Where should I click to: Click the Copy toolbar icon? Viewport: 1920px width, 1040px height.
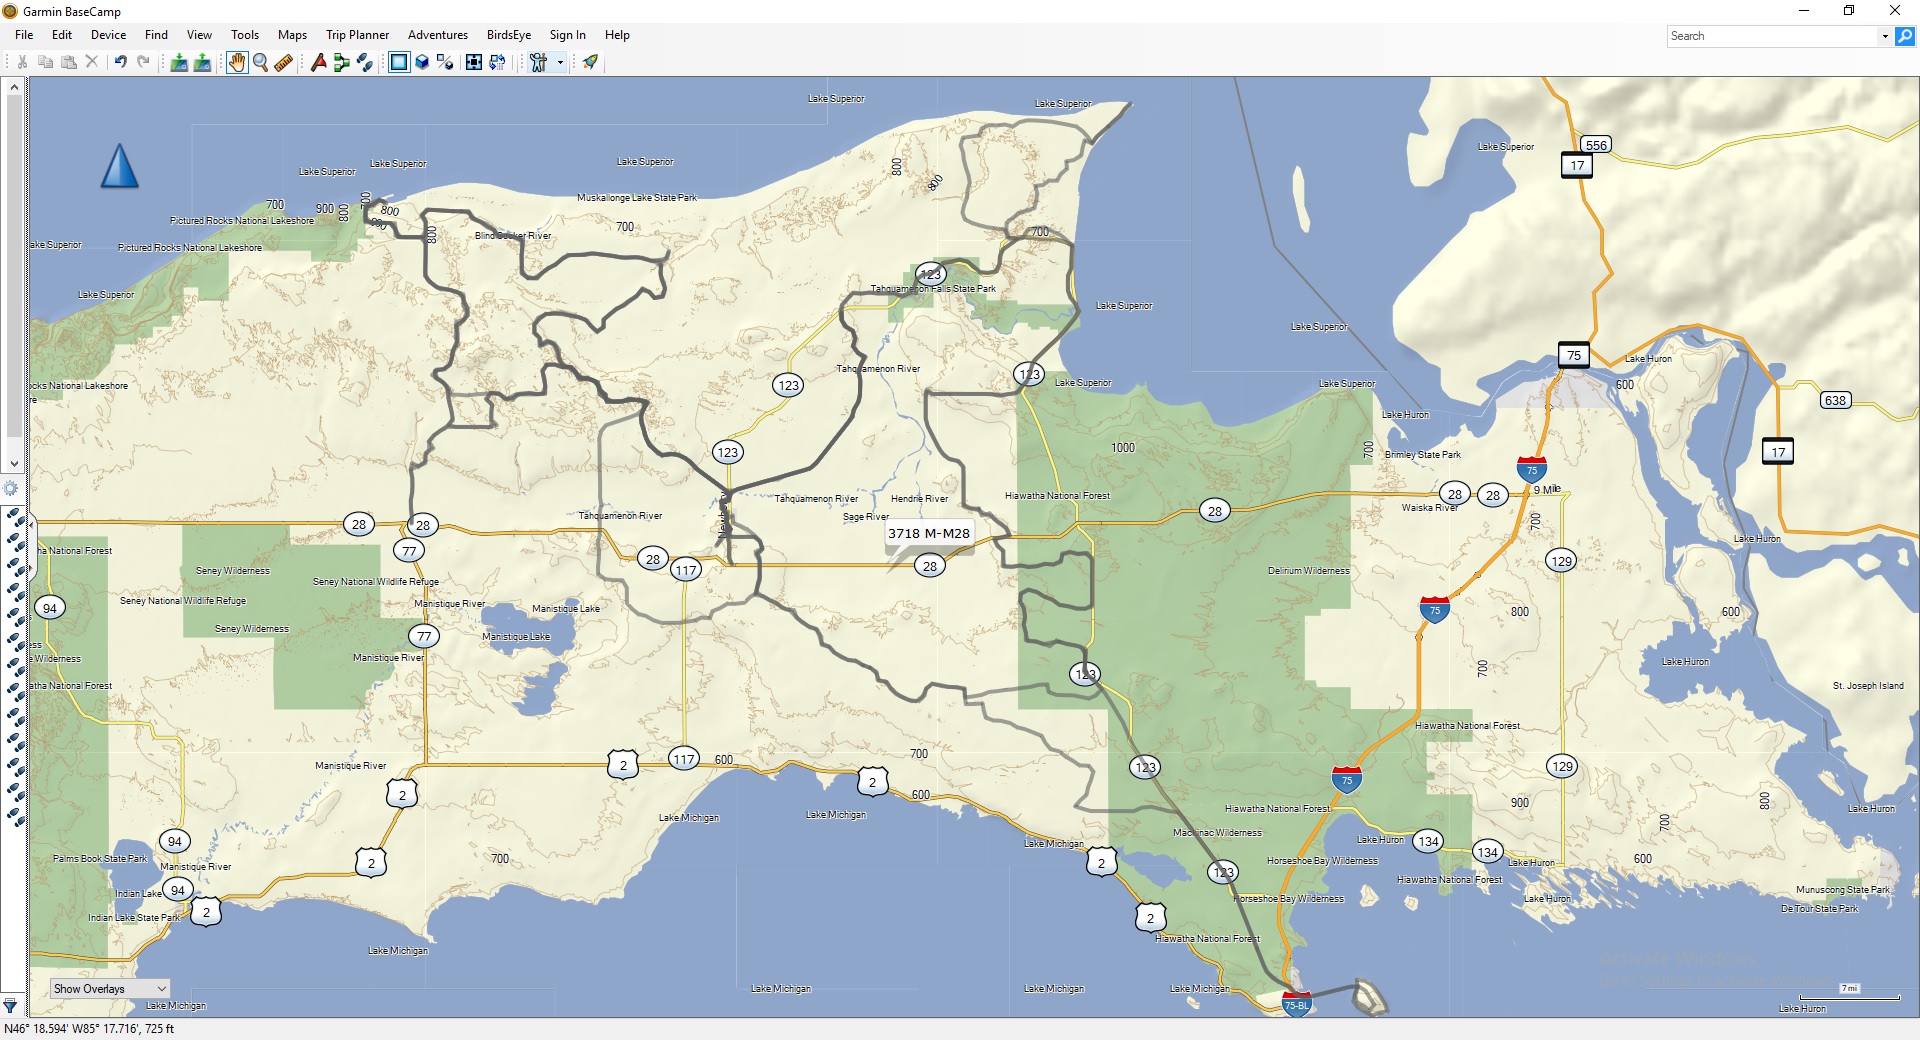point(45,62)
